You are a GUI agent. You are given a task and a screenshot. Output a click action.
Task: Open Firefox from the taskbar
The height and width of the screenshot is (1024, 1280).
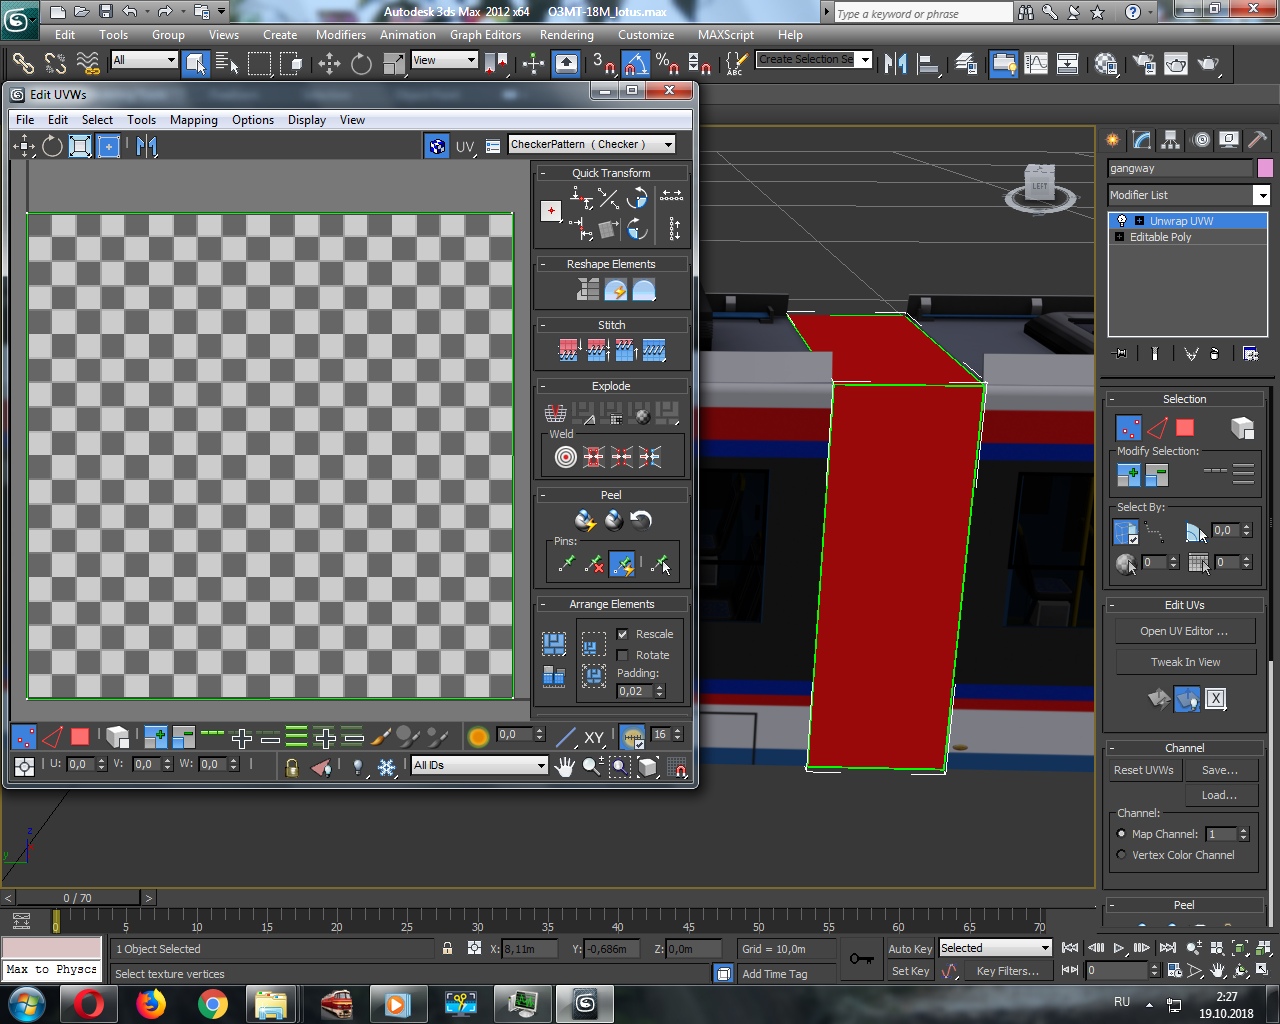[151, 1003]
